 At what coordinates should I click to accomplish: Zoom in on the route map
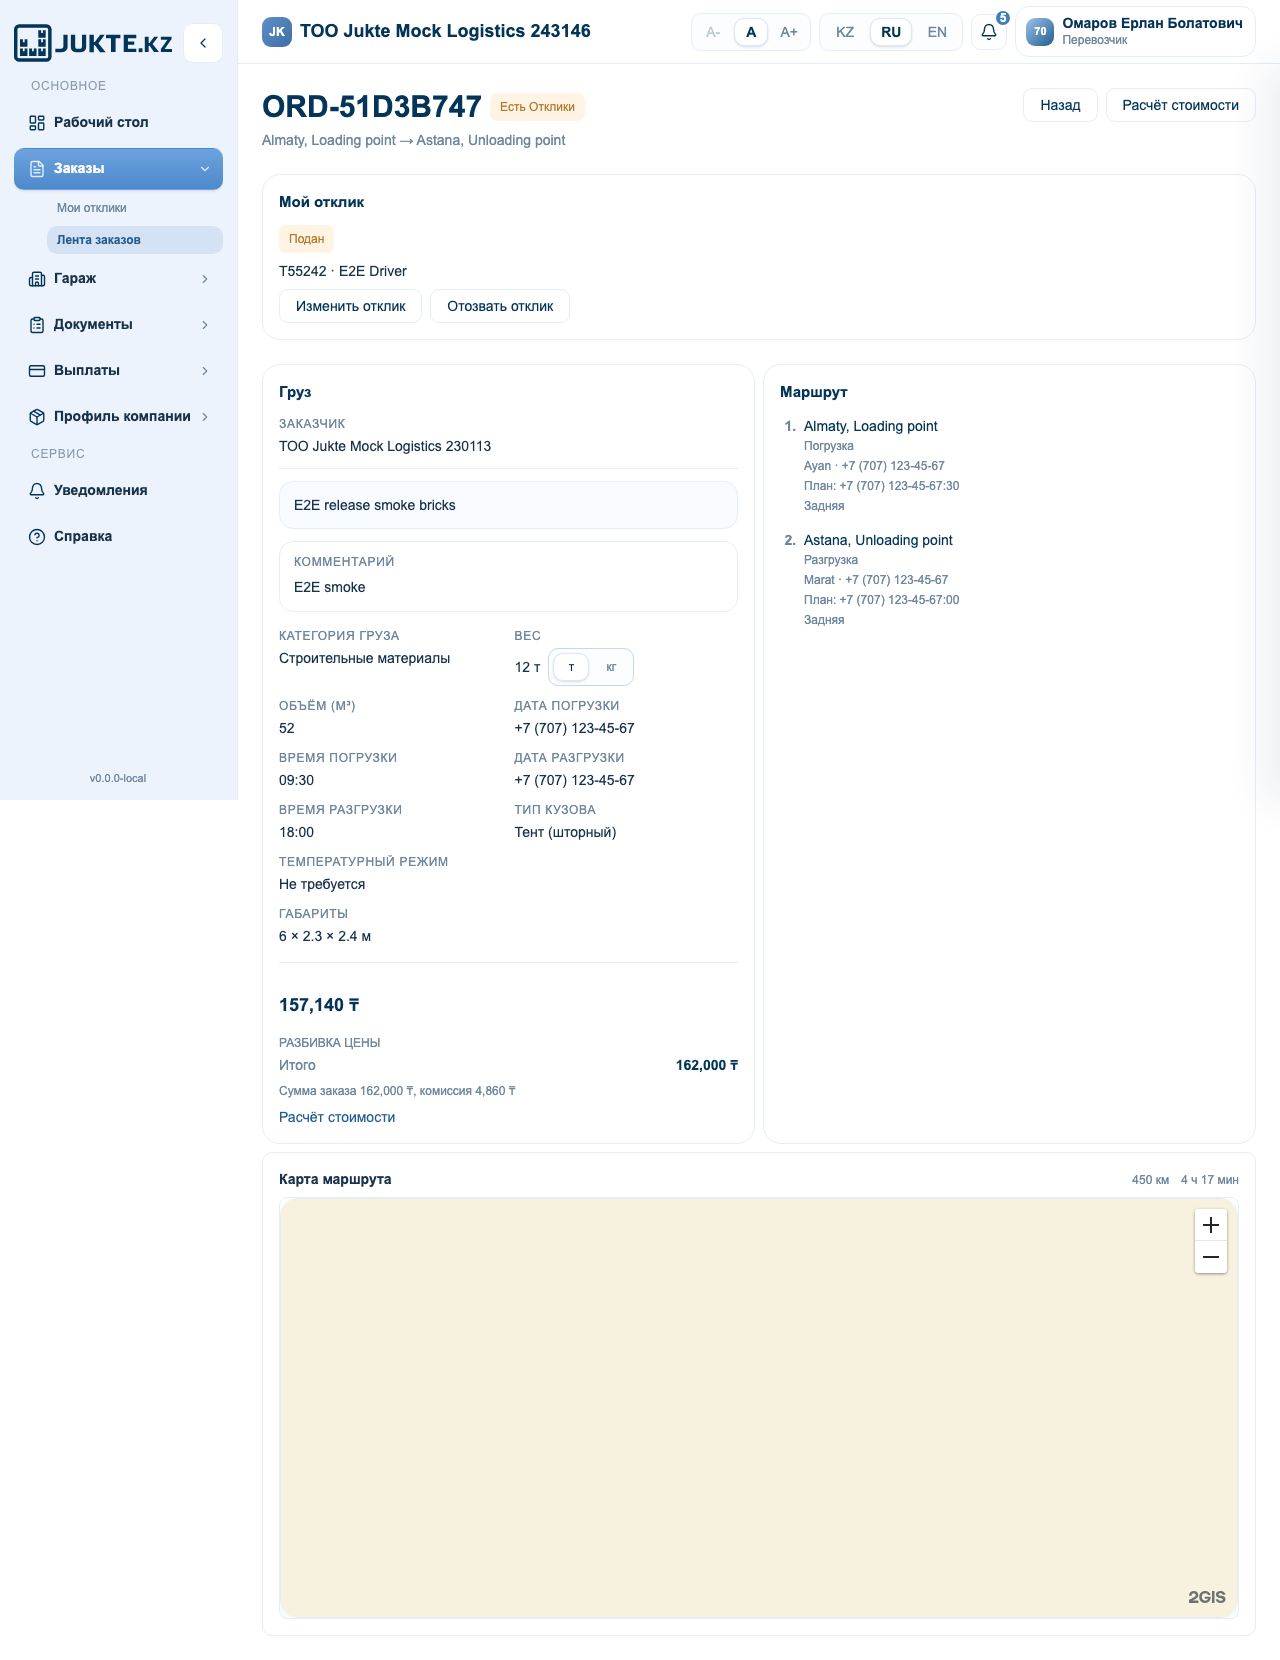1211,1225
